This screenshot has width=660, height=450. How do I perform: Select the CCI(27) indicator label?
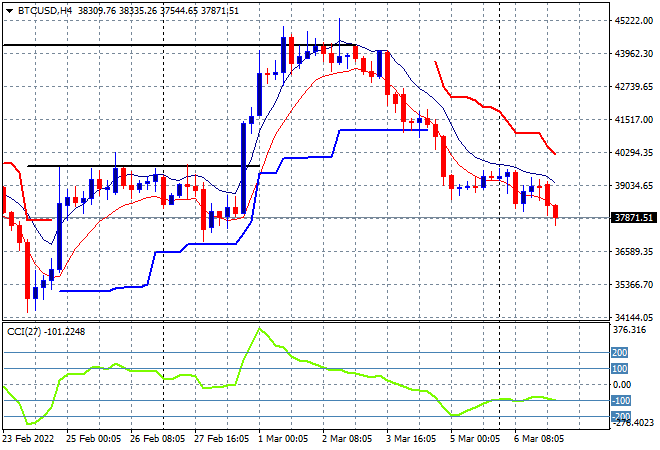(24, 332)
